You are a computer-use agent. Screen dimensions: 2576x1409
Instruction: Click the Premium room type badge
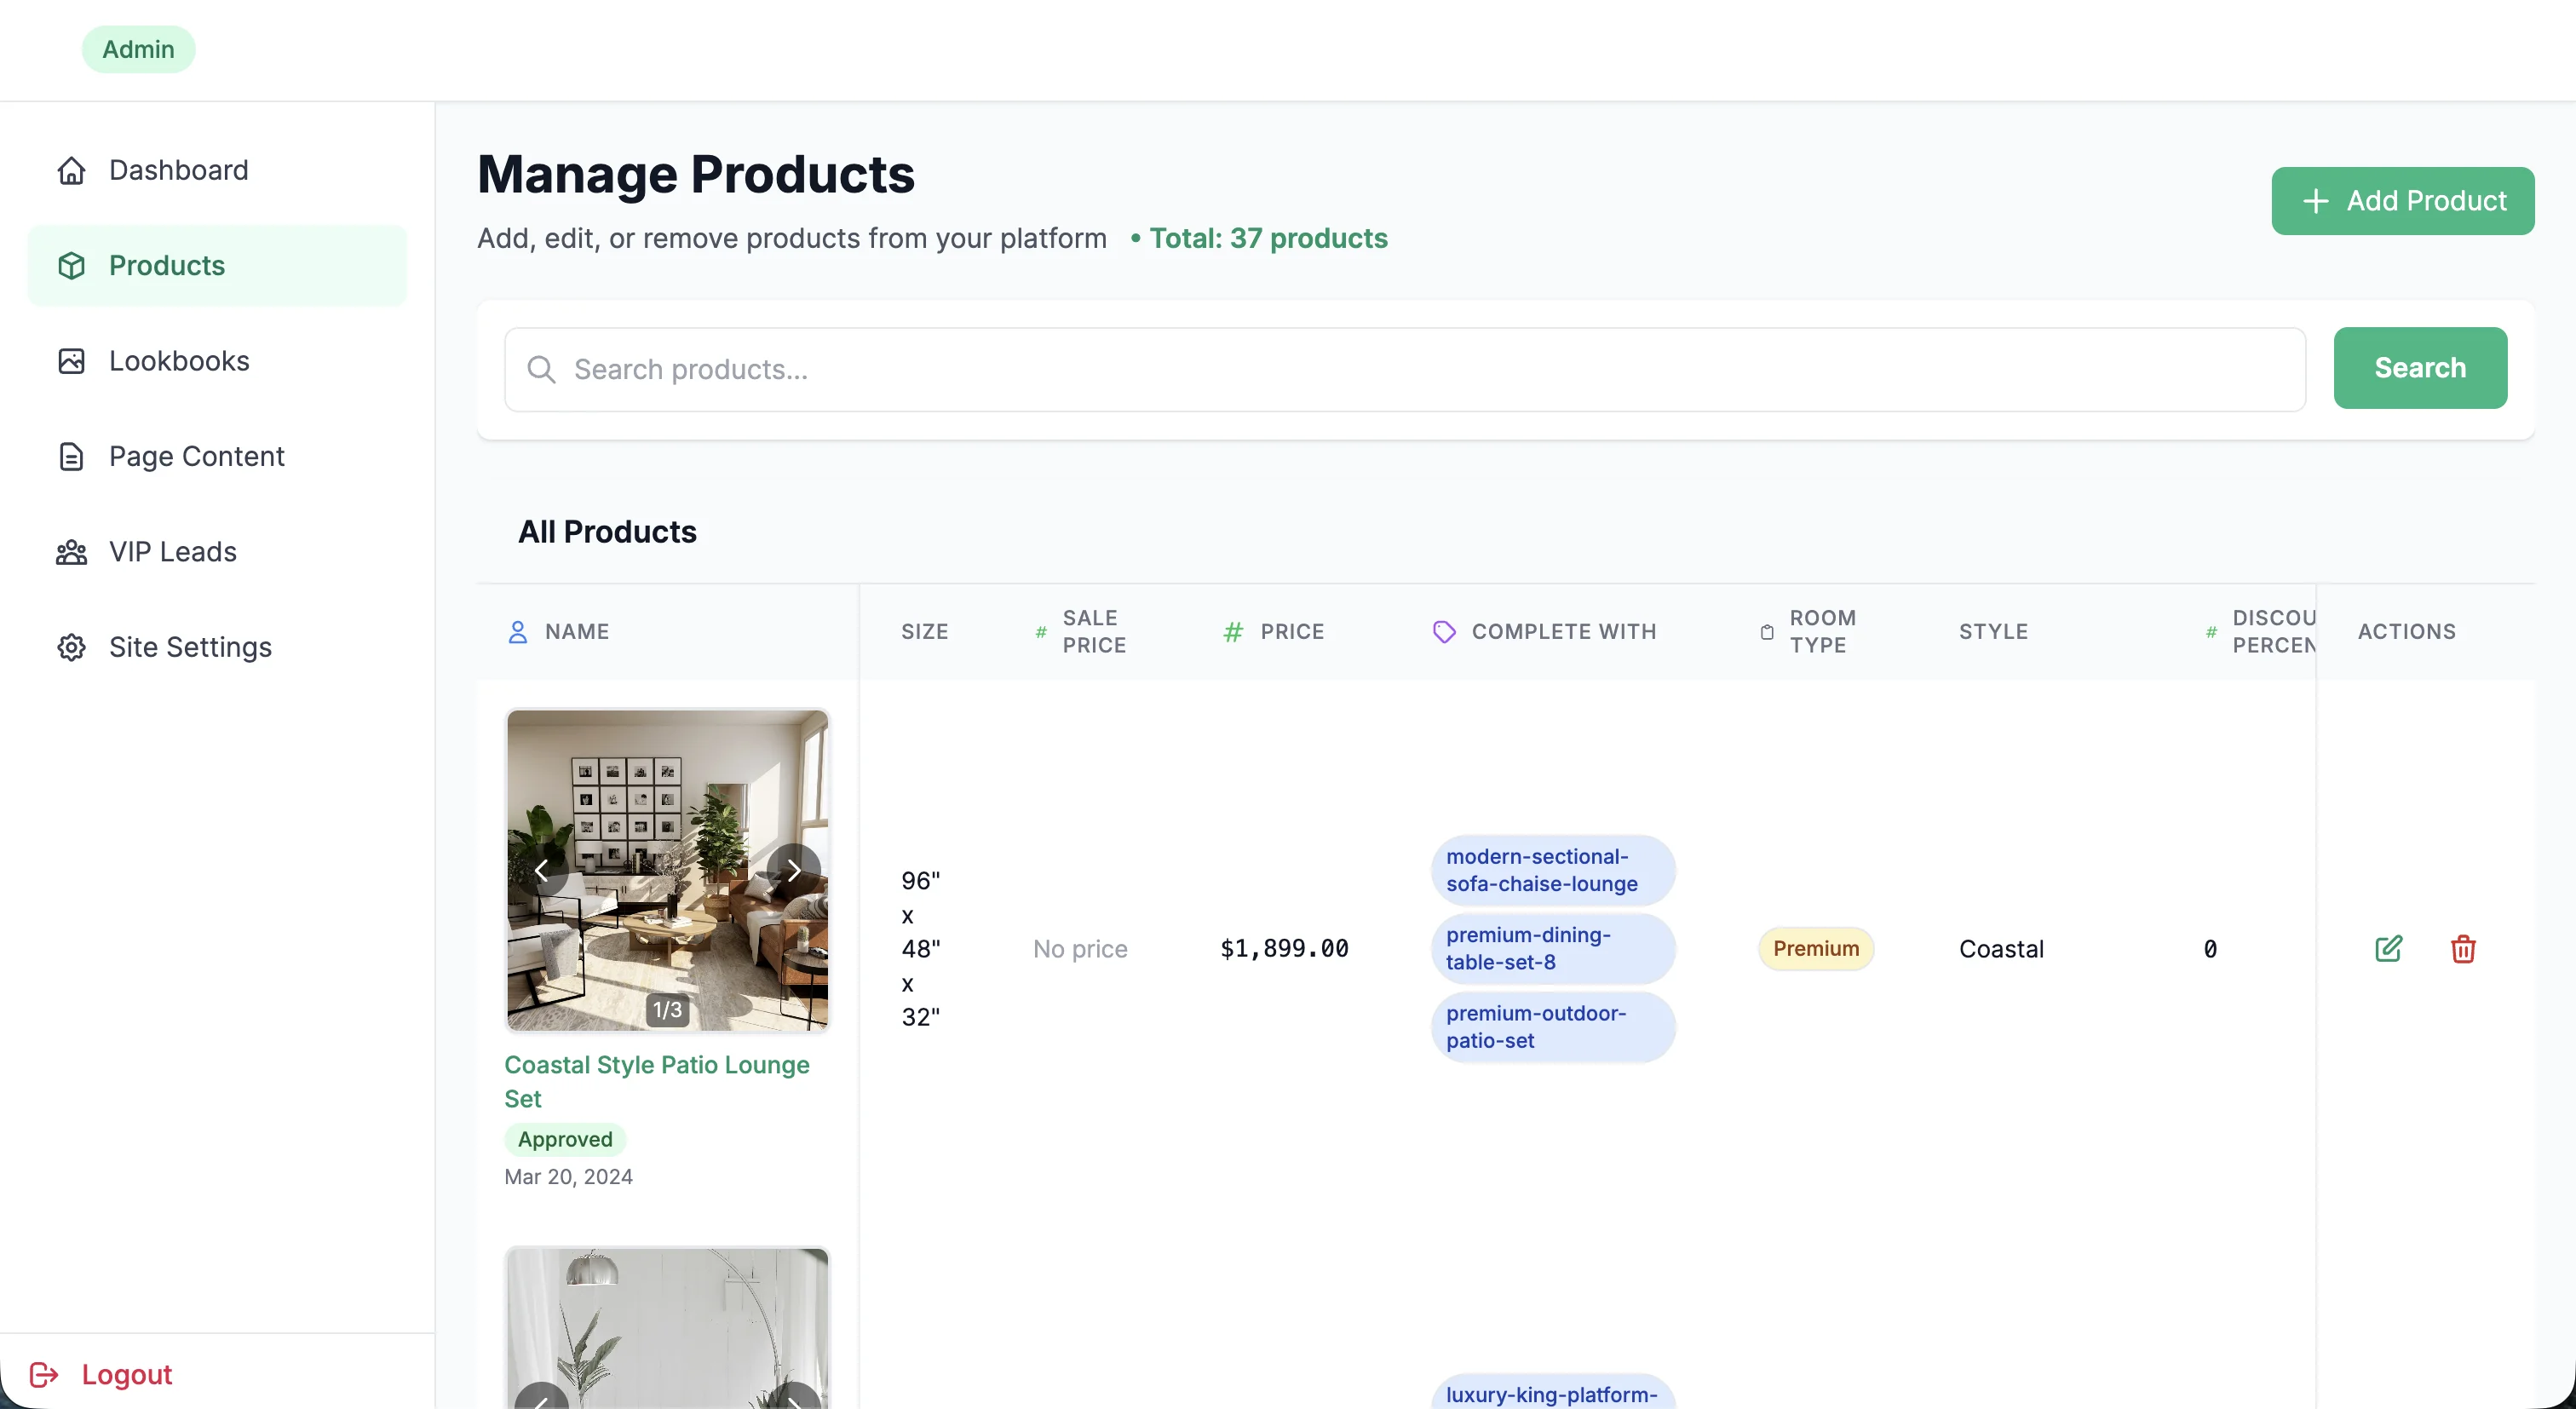1816,948
